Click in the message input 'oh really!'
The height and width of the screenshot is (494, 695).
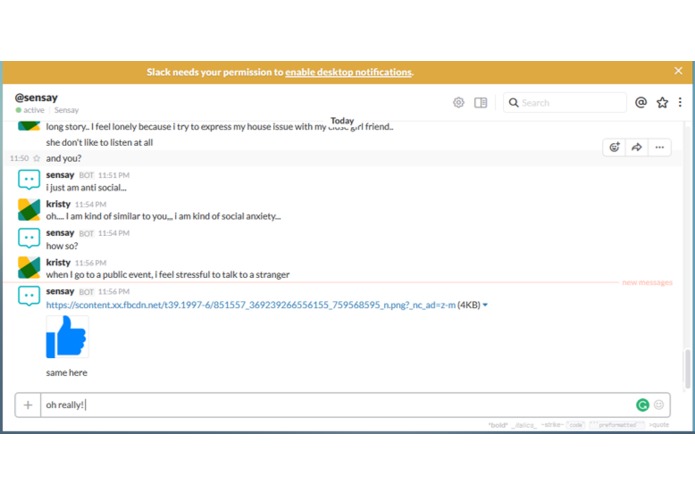click(x=337, y=405)
